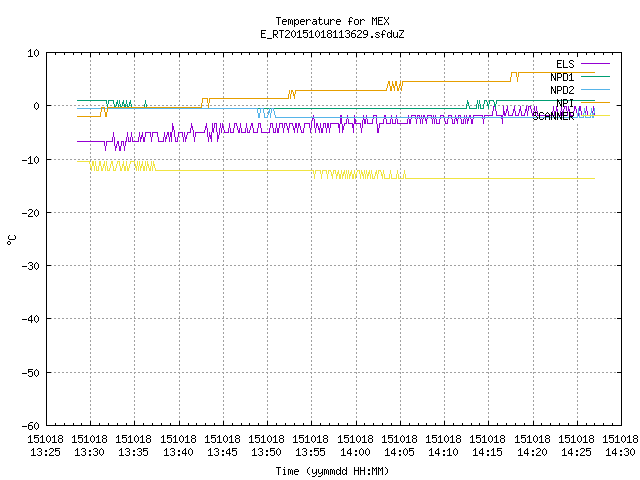Click the NPD2 legend label
640x480 pixels.
coord(562,90)
